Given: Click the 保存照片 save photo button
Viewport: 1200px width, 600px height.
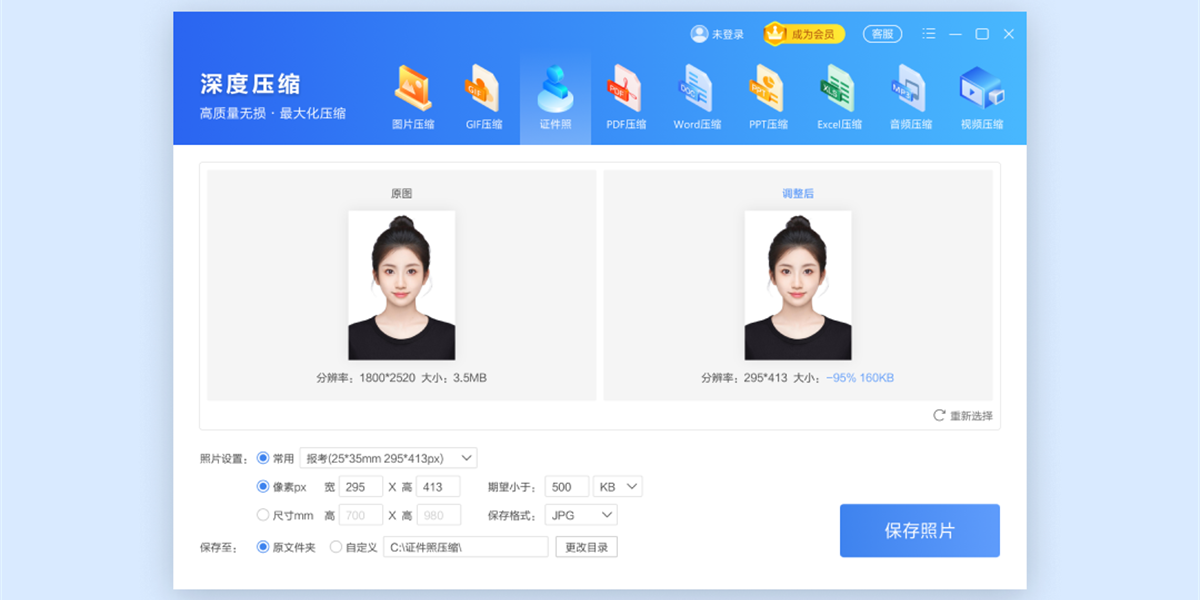Looking at the screenshot, I should tap(919, 531).
